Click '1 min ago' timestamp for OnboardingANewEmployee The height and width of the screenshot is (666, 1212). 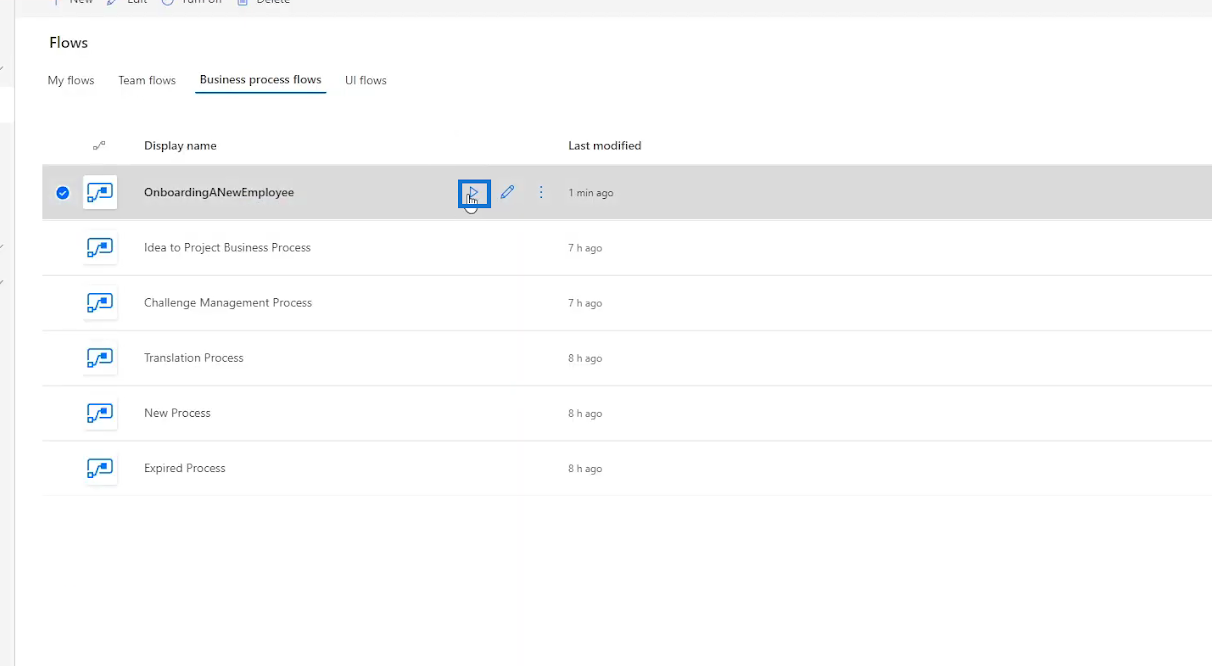[591, 193]
